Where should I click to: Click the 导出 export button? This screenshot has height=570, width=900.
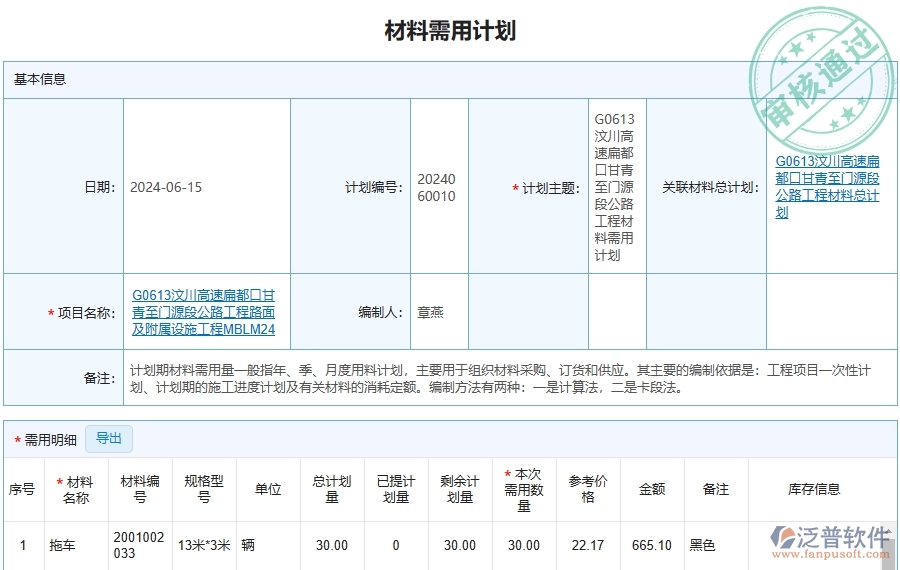[x=108, y=438]
